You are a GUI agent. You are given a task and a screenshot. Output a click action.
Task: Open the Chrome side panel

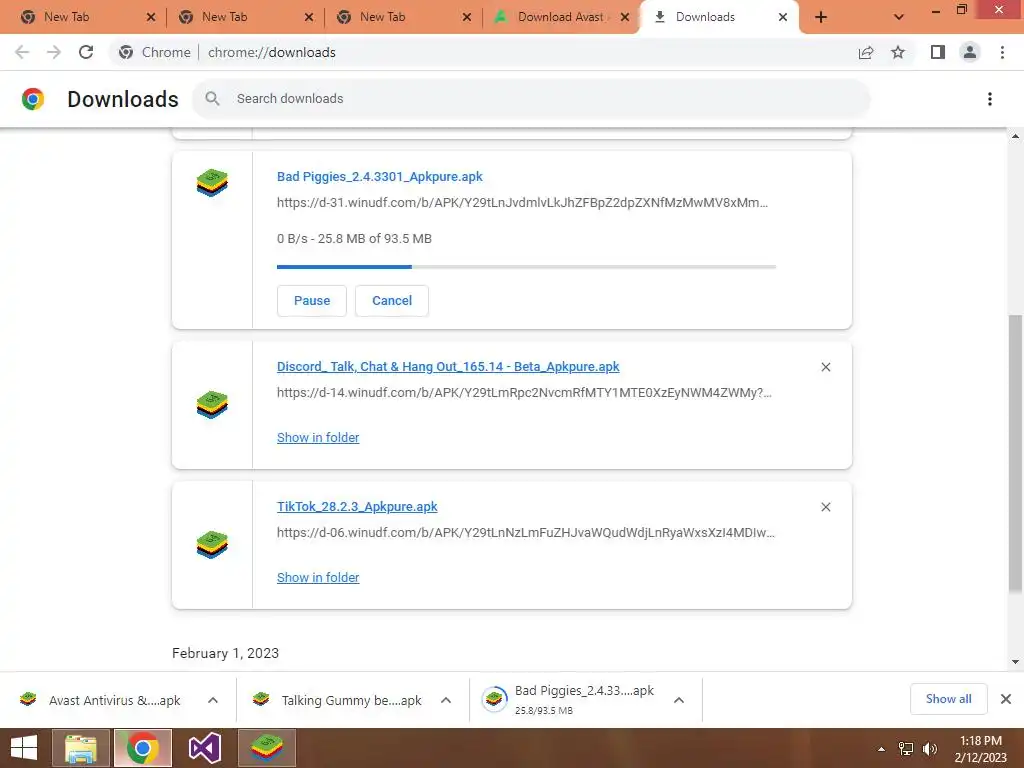(x=938, y=52)
